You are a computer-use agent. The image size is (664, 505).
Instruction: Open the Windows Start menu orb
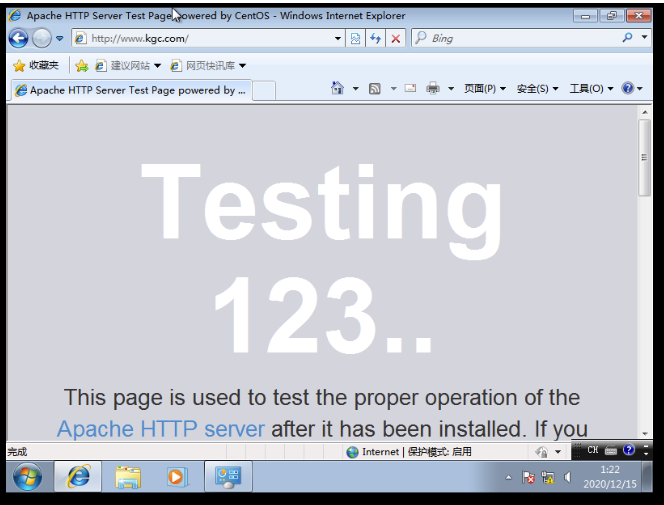(x=28, y=477)
